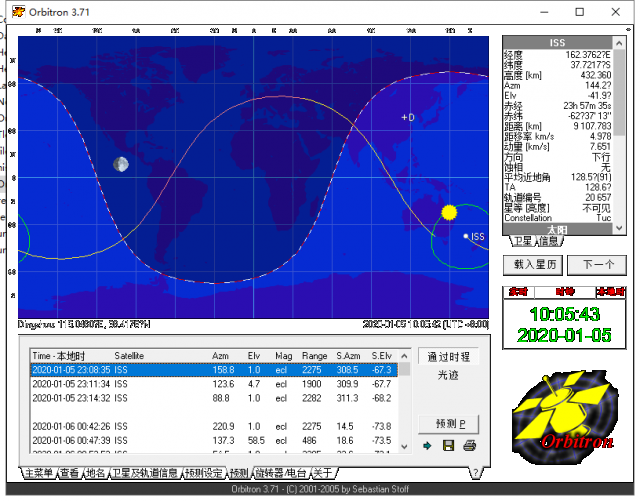
Task: Click the Elv column header
Action: click(x=253, y=356)
